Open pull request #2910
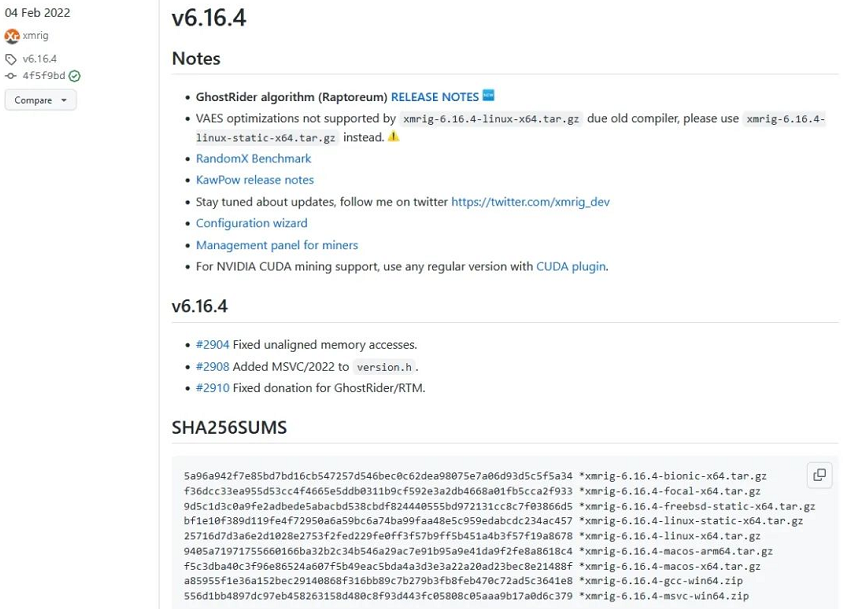Image resolution: width=843 pixels, height=609 pixels. (212, 388)
